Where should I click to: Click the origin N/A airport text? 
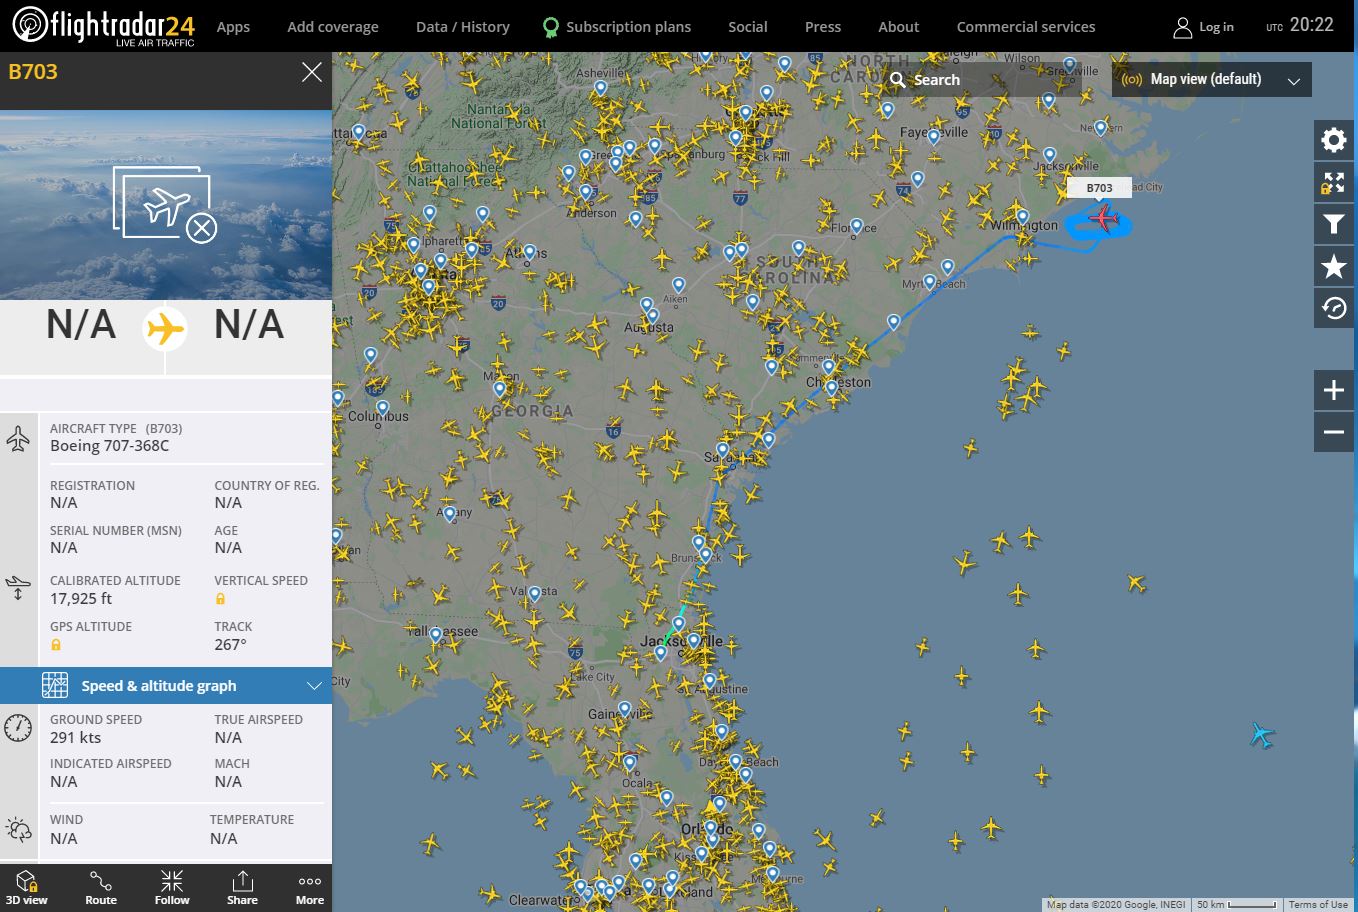tap(81, 325)
